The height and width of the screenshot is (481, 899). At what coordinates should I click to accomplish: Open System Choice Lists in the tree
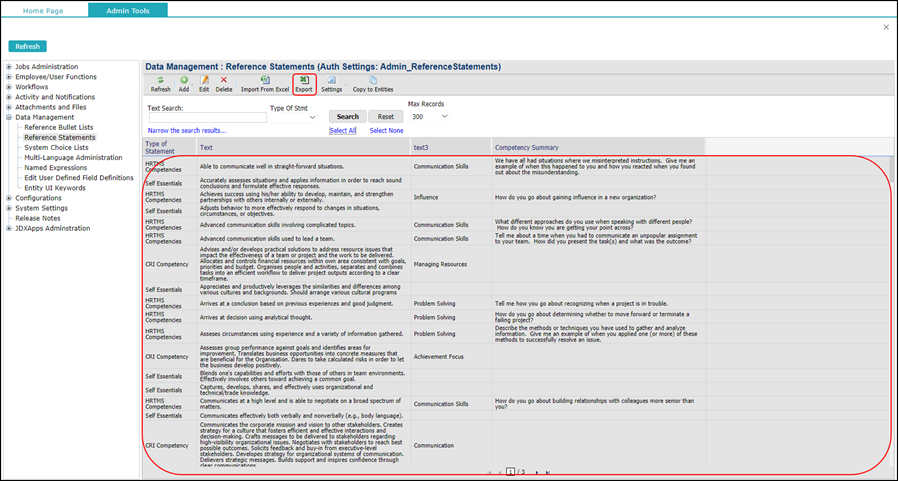click(56, 147)
